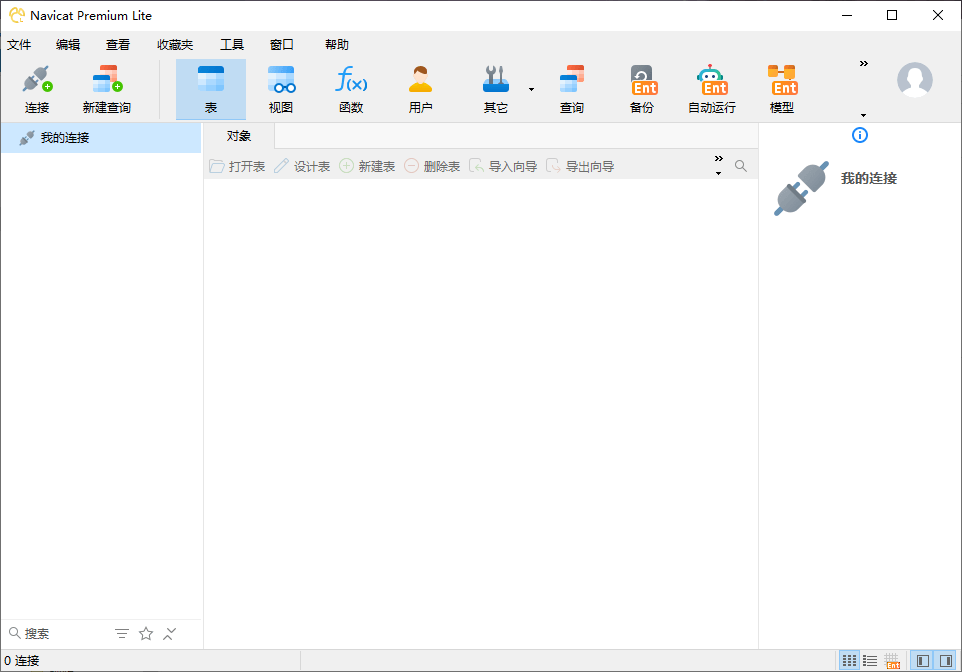This screenshot has width=962, height=672.
Task: Open the 查询 (Query) icon
Action: click(571, 88)
